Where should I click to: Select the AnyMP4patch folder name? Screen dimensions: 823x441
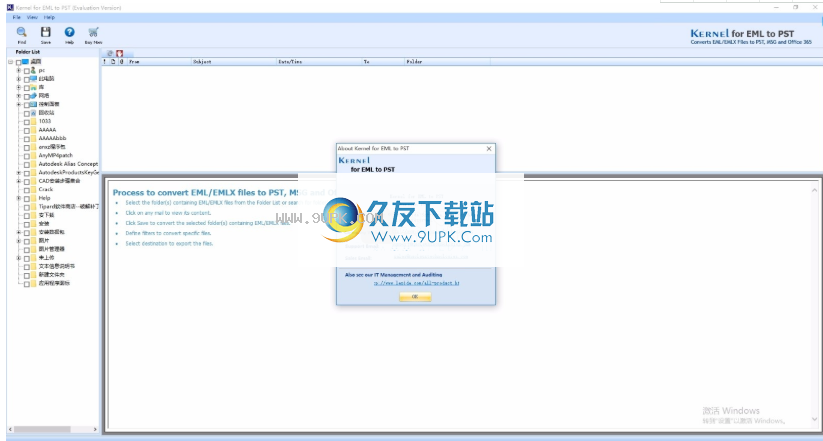coord(56,156)
